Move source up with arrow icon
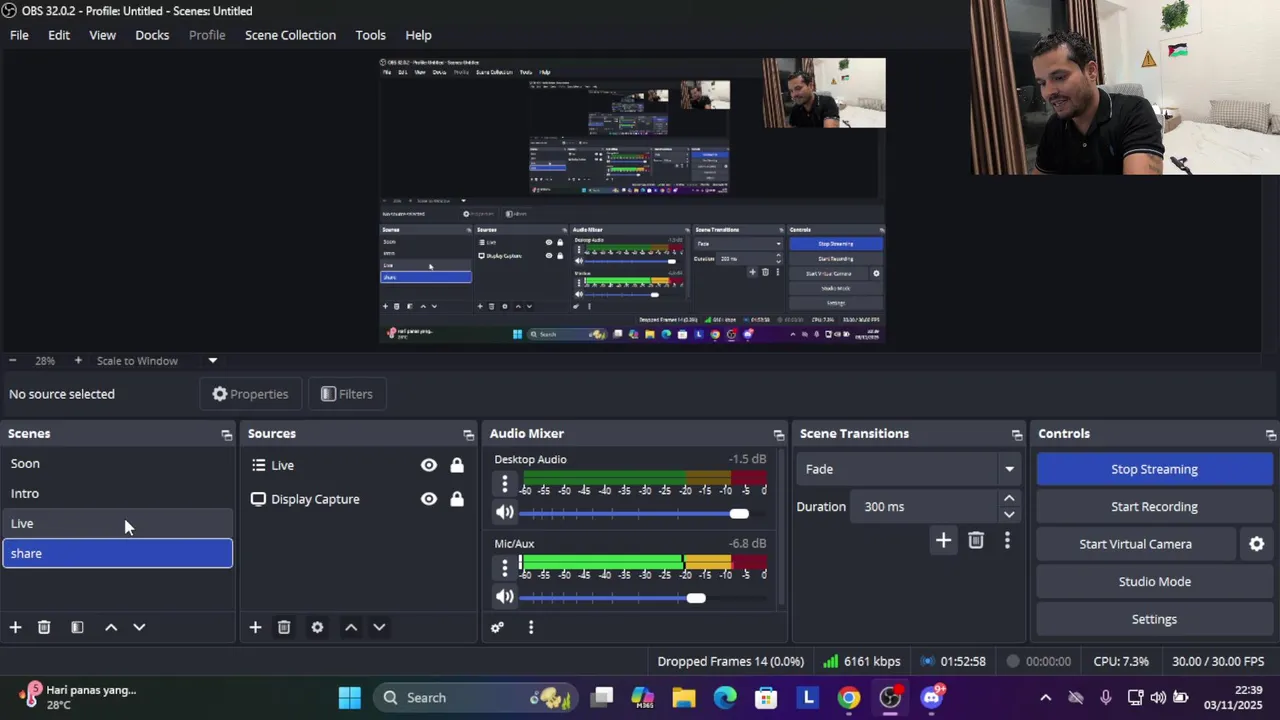 point(351,627)
